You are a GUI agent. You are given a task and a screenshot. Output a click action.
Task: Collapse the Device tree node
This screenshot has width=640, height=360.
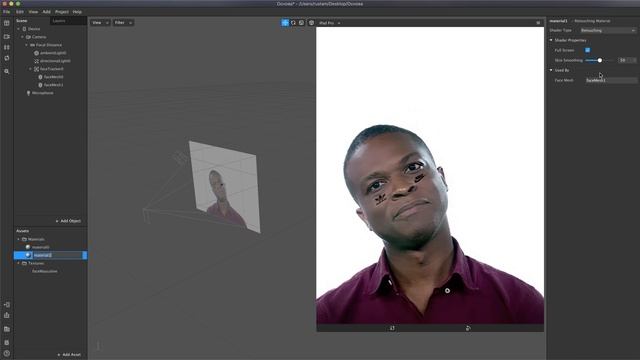[18, 29]
